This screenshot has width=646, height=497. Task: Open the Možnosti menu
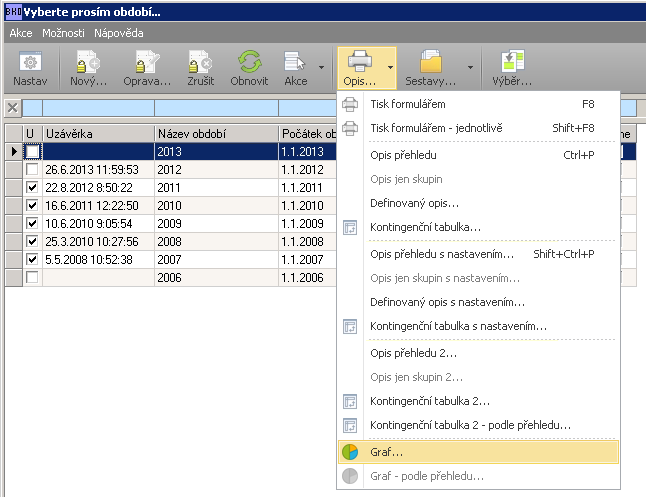tap(63, 33)
